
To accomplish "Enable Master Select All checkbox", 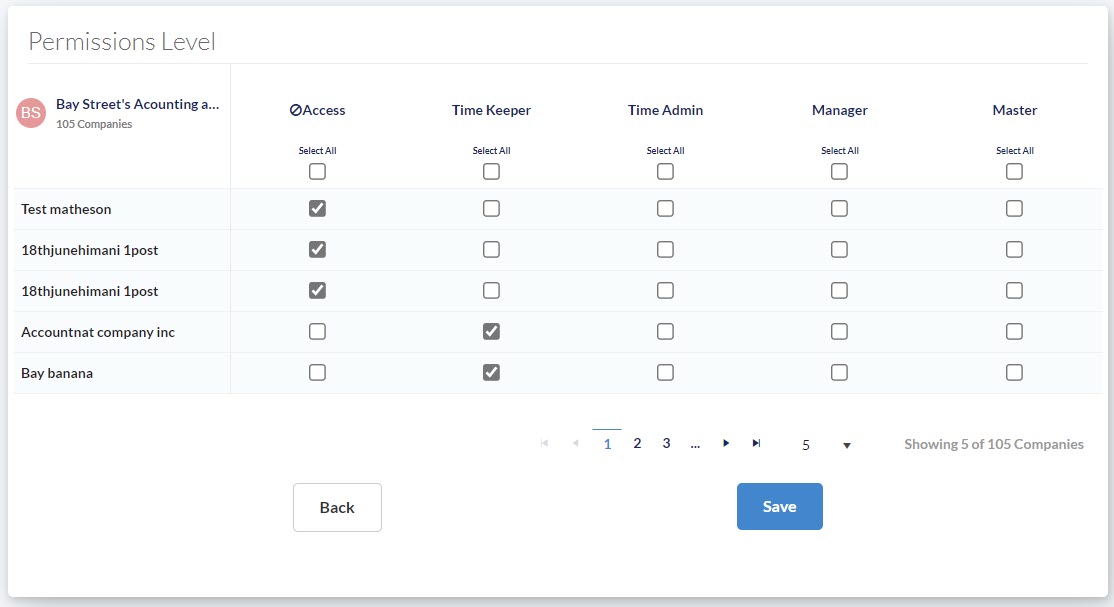I will (1014, 171).
